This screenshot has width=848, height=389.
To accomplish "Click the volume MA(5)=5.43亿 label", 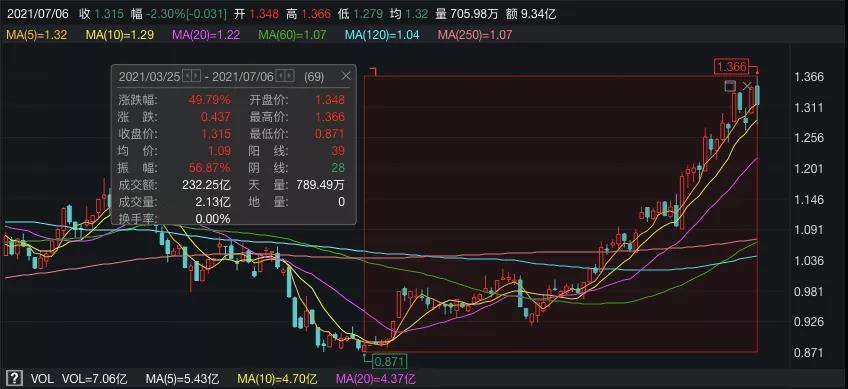I will (x=182, y=378).
